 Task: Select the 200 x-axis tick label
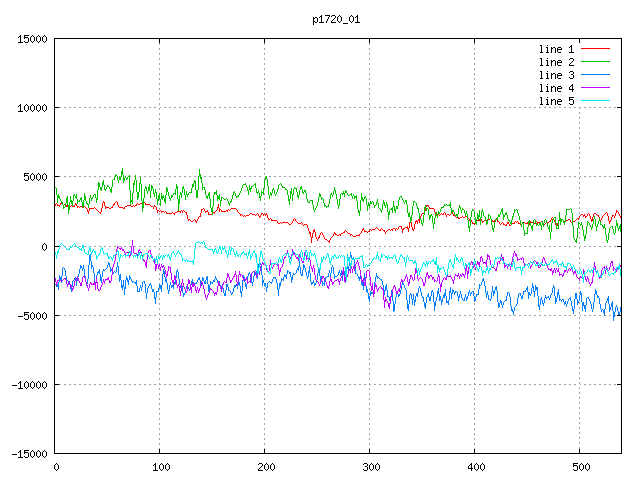265,467
